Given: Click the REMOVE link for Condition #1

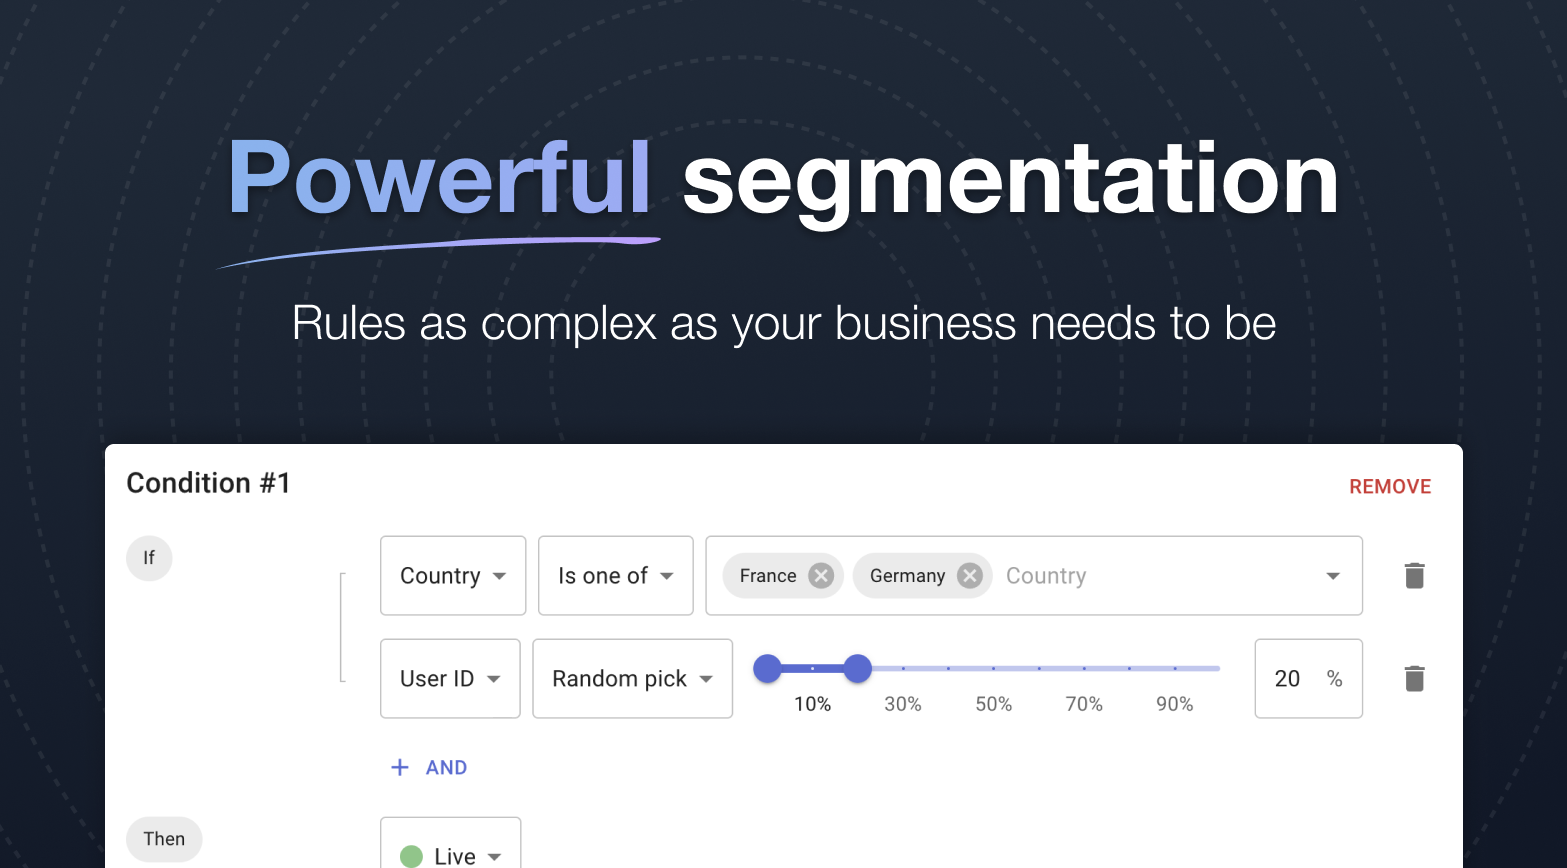Looking at the screenshot, I should (x=1390, y=486).
